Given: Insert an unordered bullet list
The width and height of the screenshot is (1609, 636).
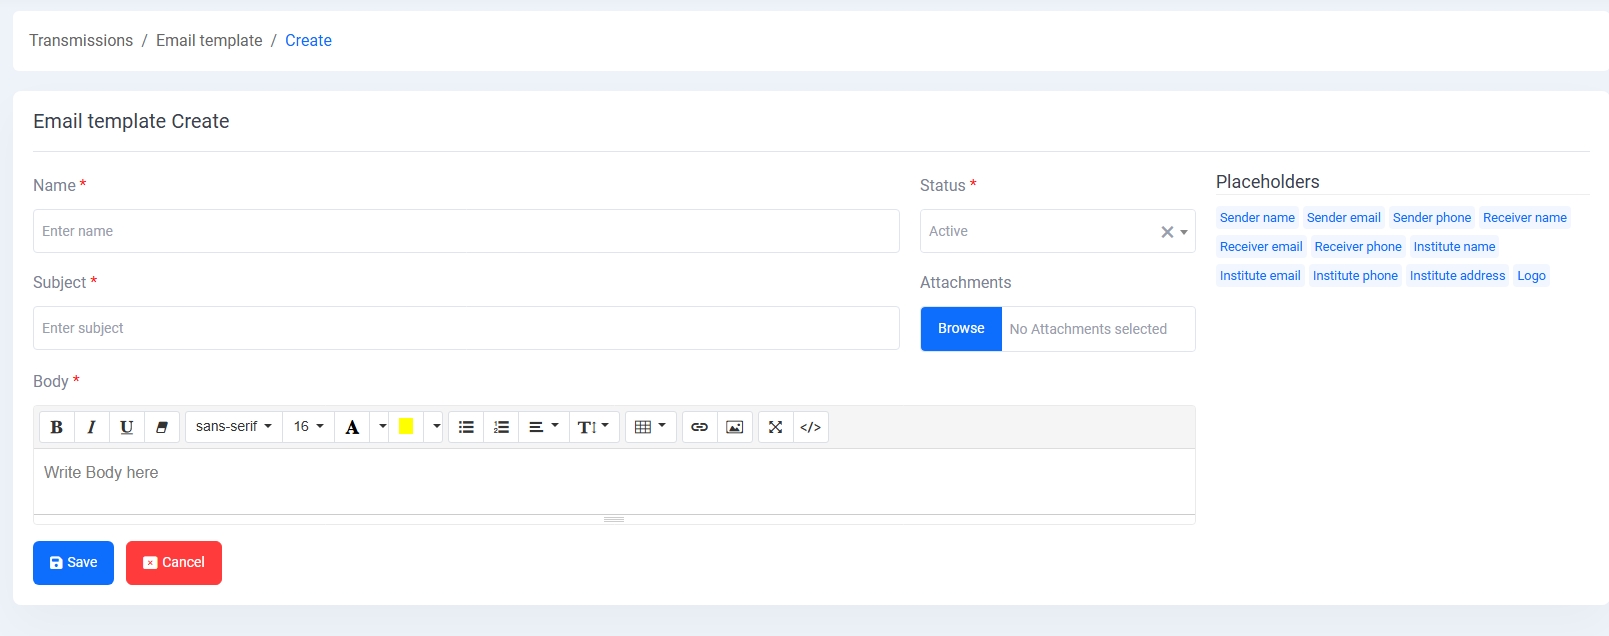Looking at the screenshot, I should (466, 427).
